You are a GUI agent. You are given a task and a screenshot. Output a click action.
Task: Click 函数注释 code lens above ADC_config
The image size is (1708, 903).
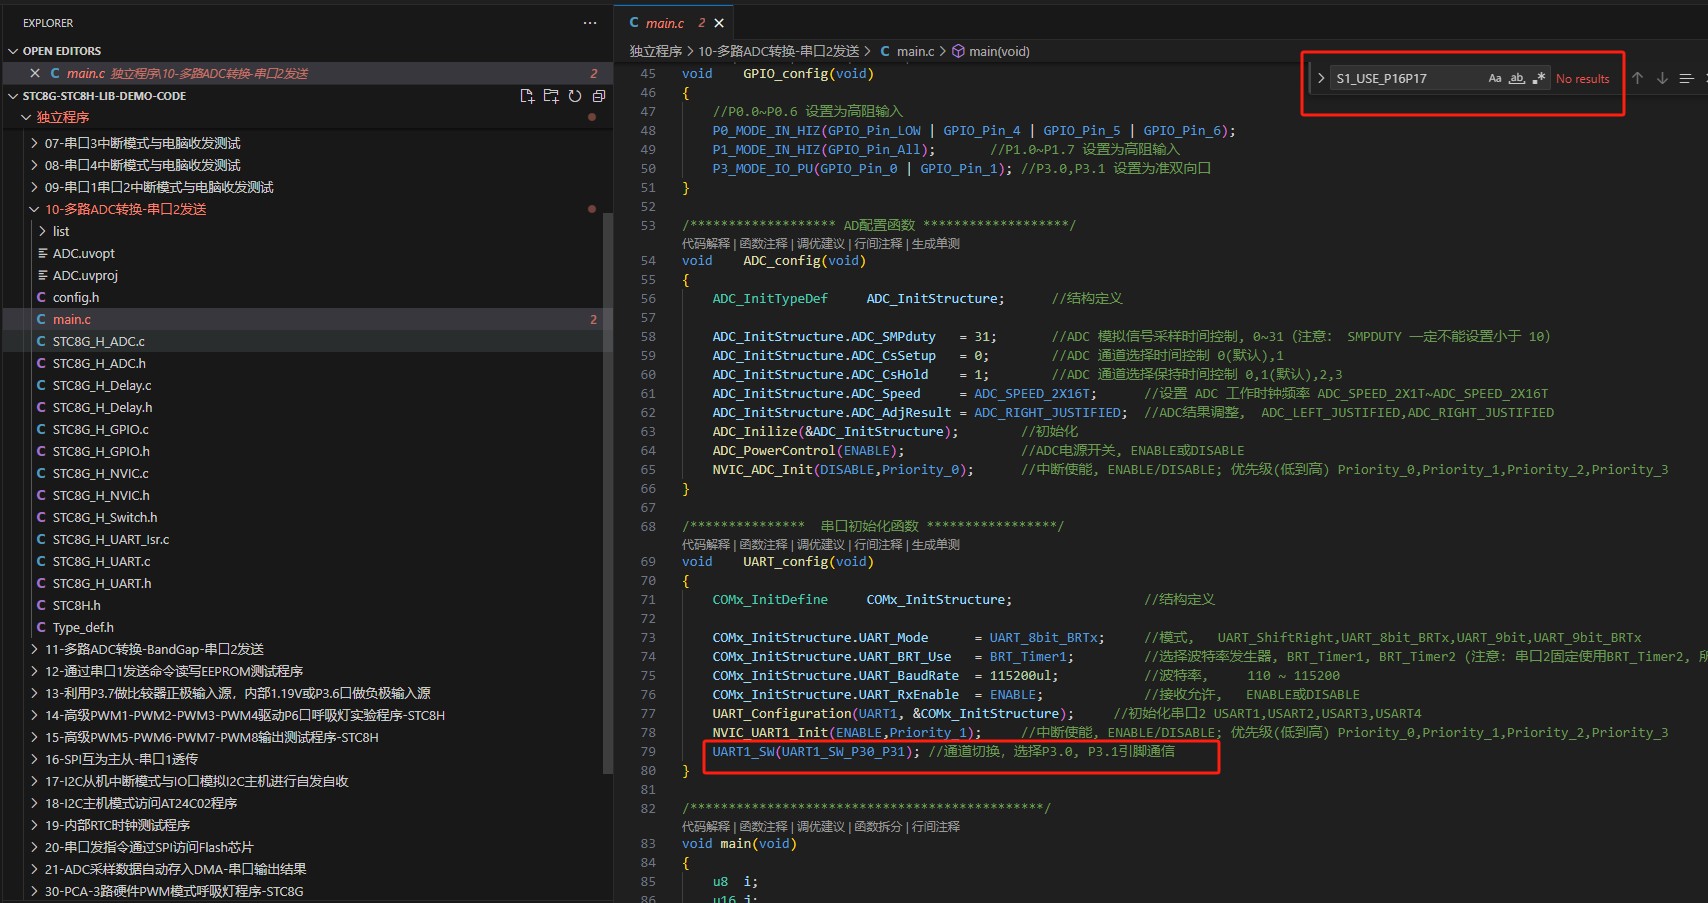click(763, 244)
